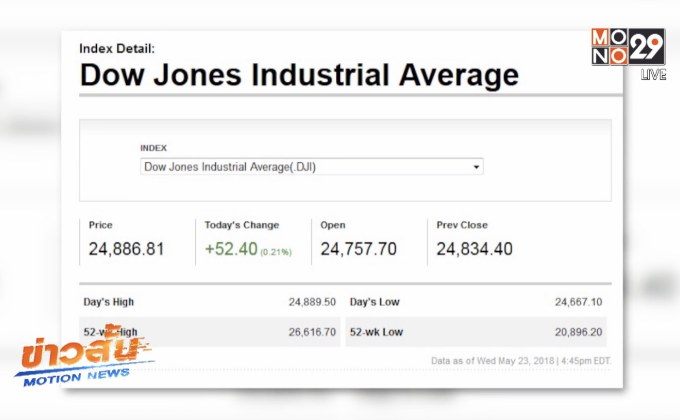Select the Price value 24,886.81
The height and width of the screenshot is (420, 680).
[126, 249]
